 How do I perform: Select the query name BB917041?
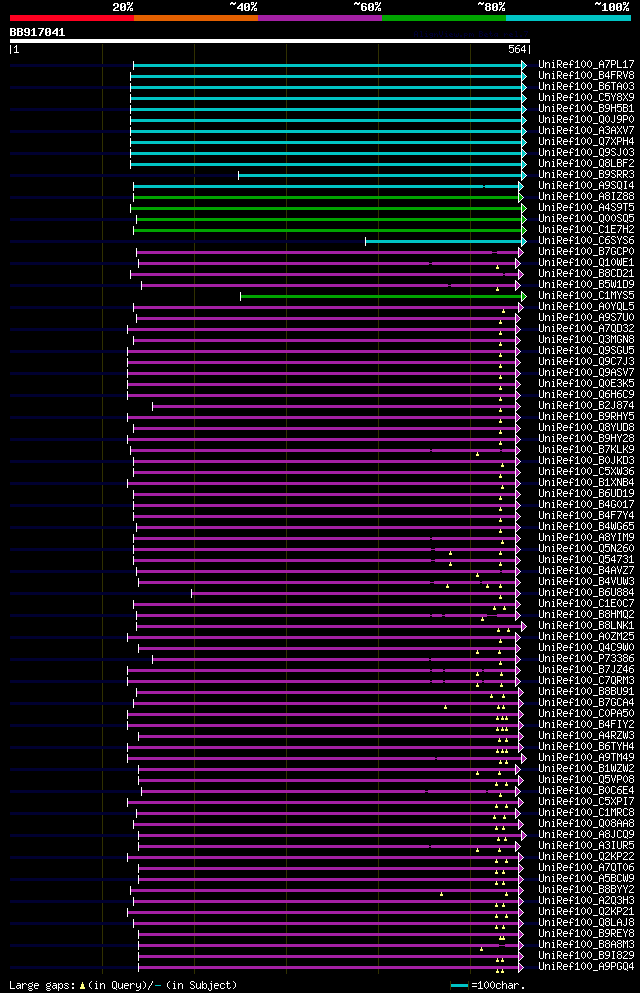37,32
